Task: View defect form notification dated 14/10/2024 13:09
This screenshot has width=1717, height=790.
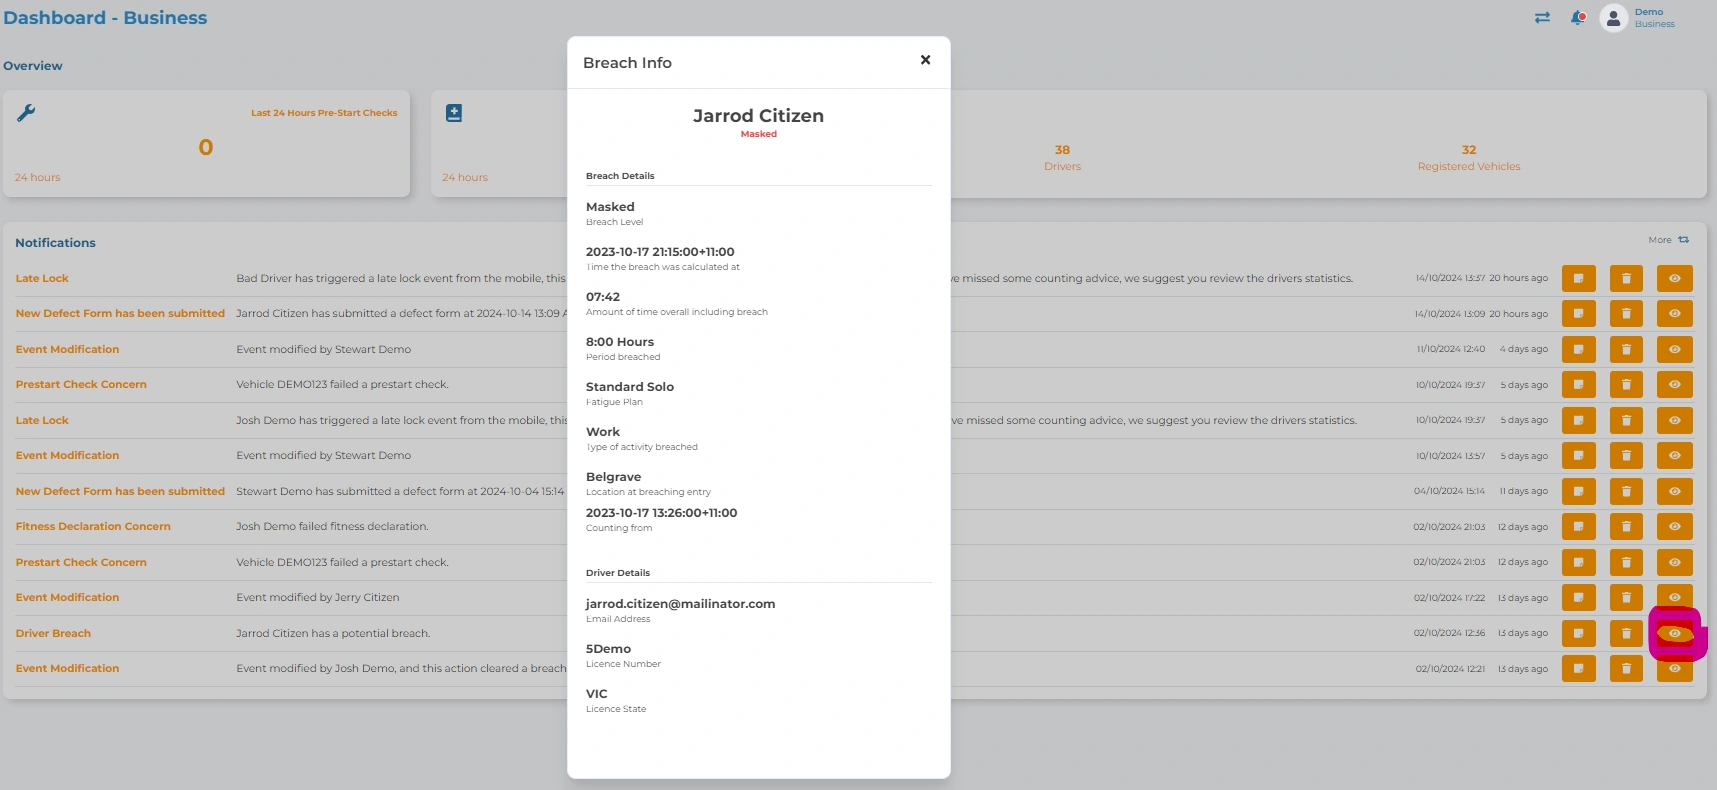Action: coord(1675,314)
